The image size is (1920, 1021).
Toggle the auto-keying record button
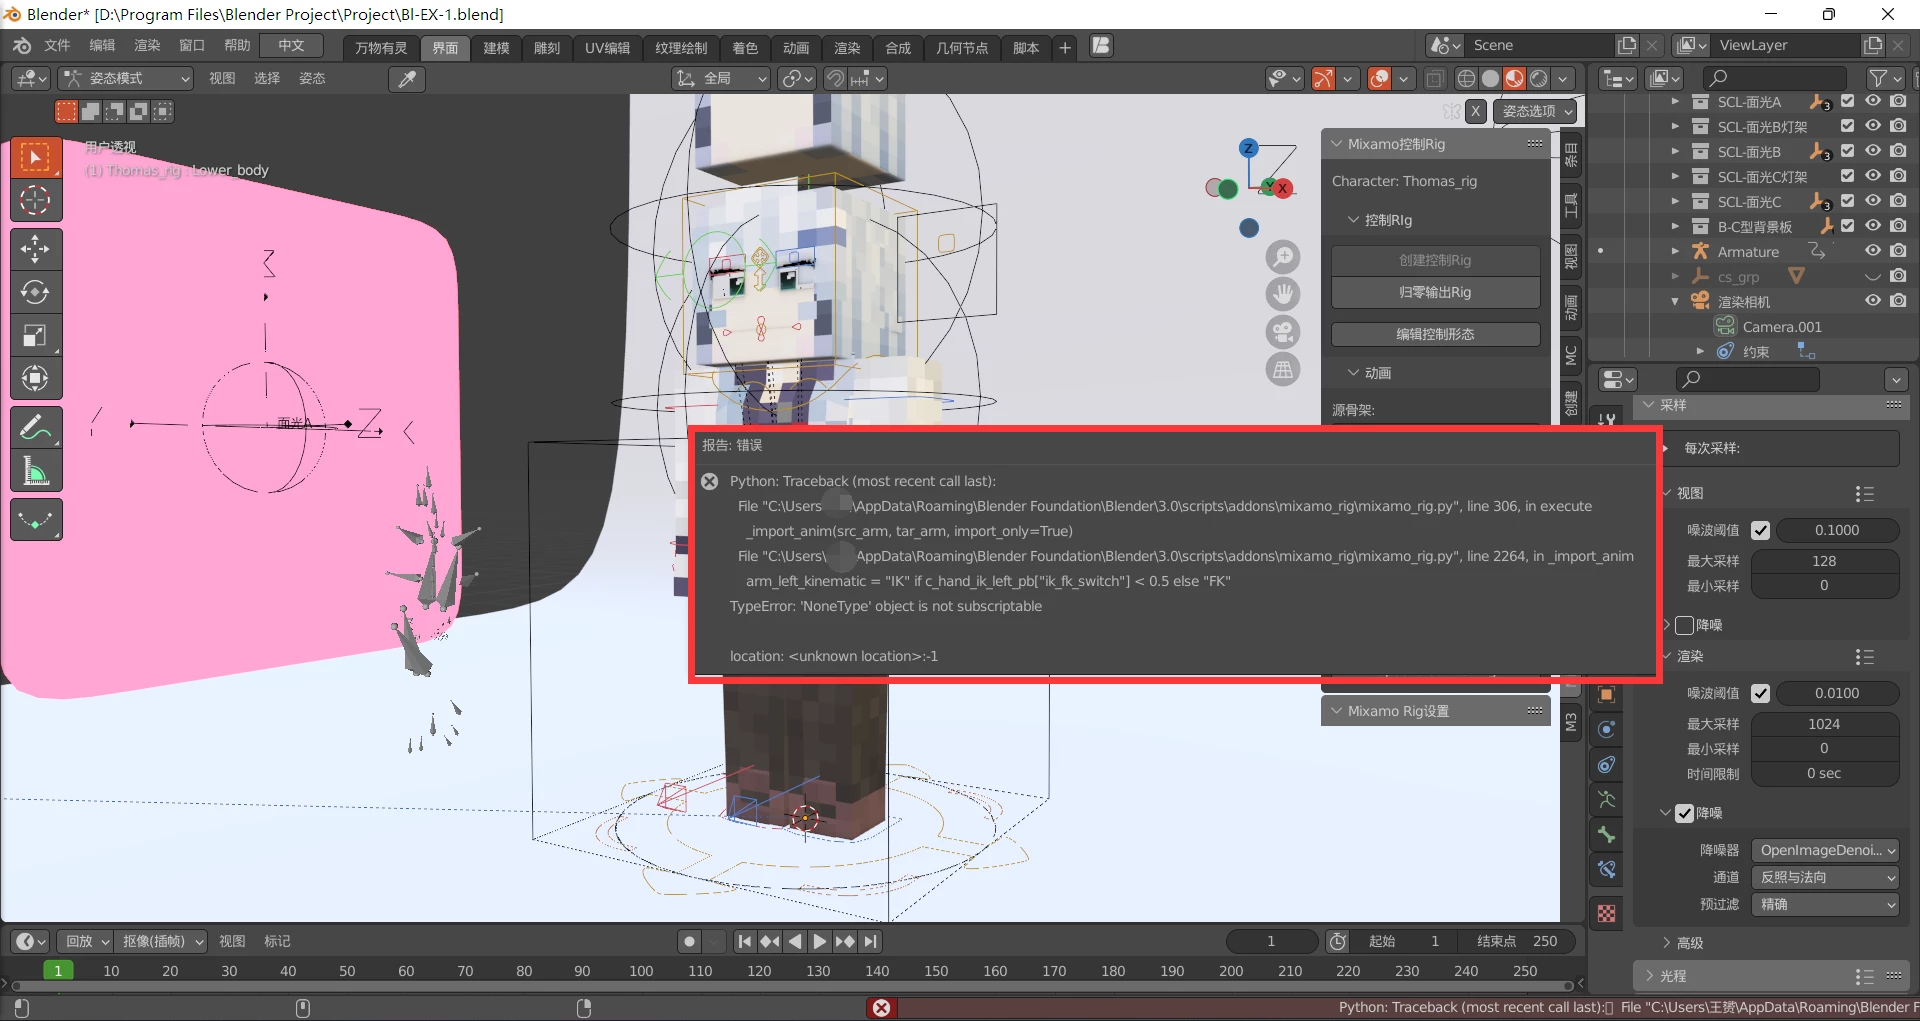pyautogui.click(x=689, y=941)
